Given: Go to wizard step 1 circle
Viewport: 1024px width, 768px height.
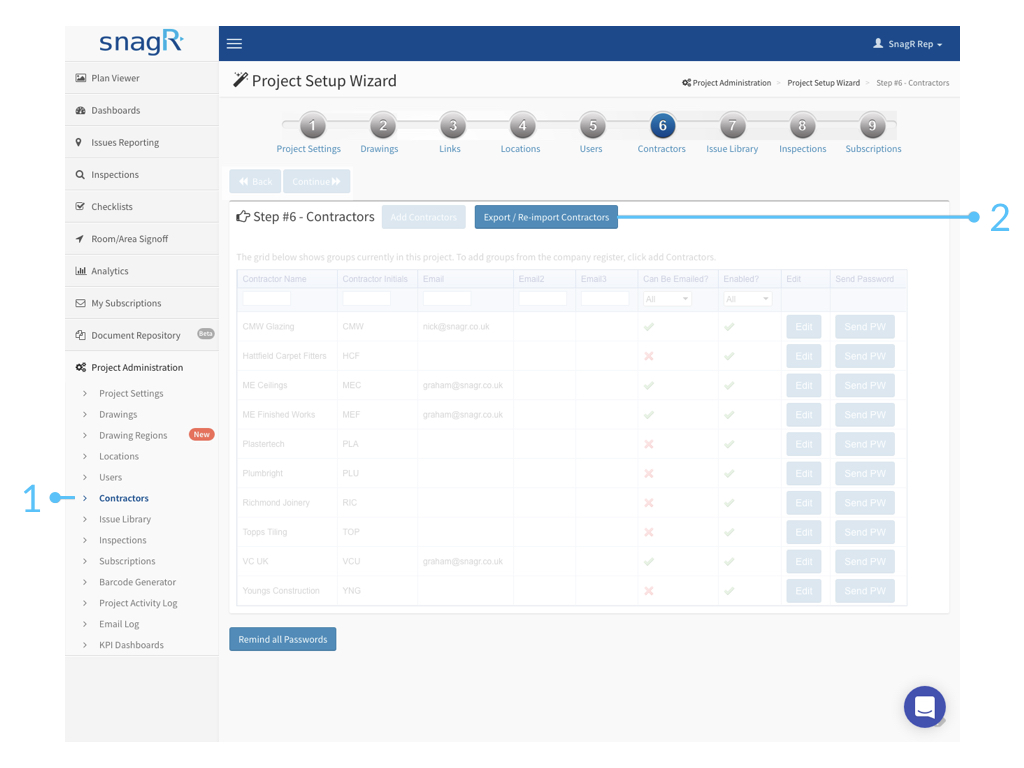Looking at the screenshot, I should [x=312, y=125].
